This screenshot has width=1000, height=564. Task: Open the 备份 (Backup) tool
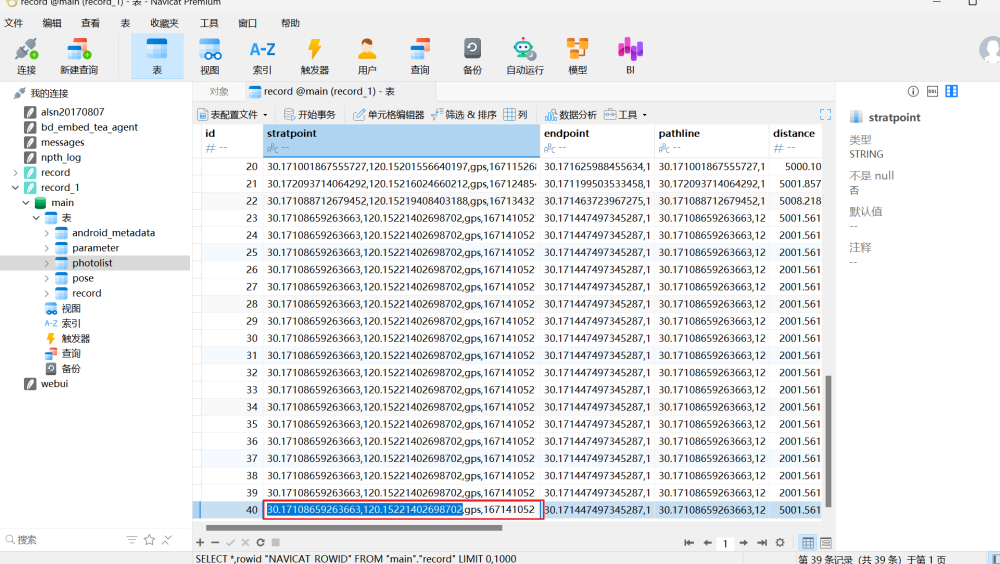coord(472,55)
